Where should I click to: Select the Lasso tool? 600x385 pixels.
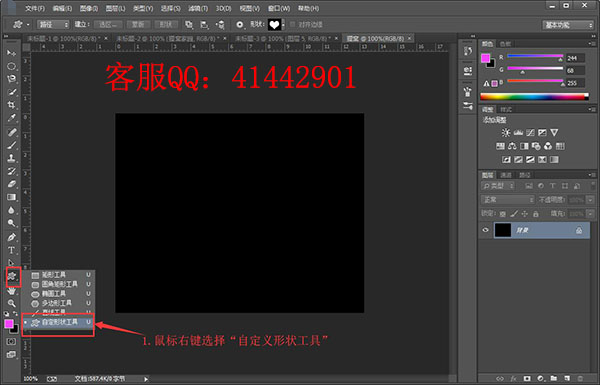(x=11, y=79)
